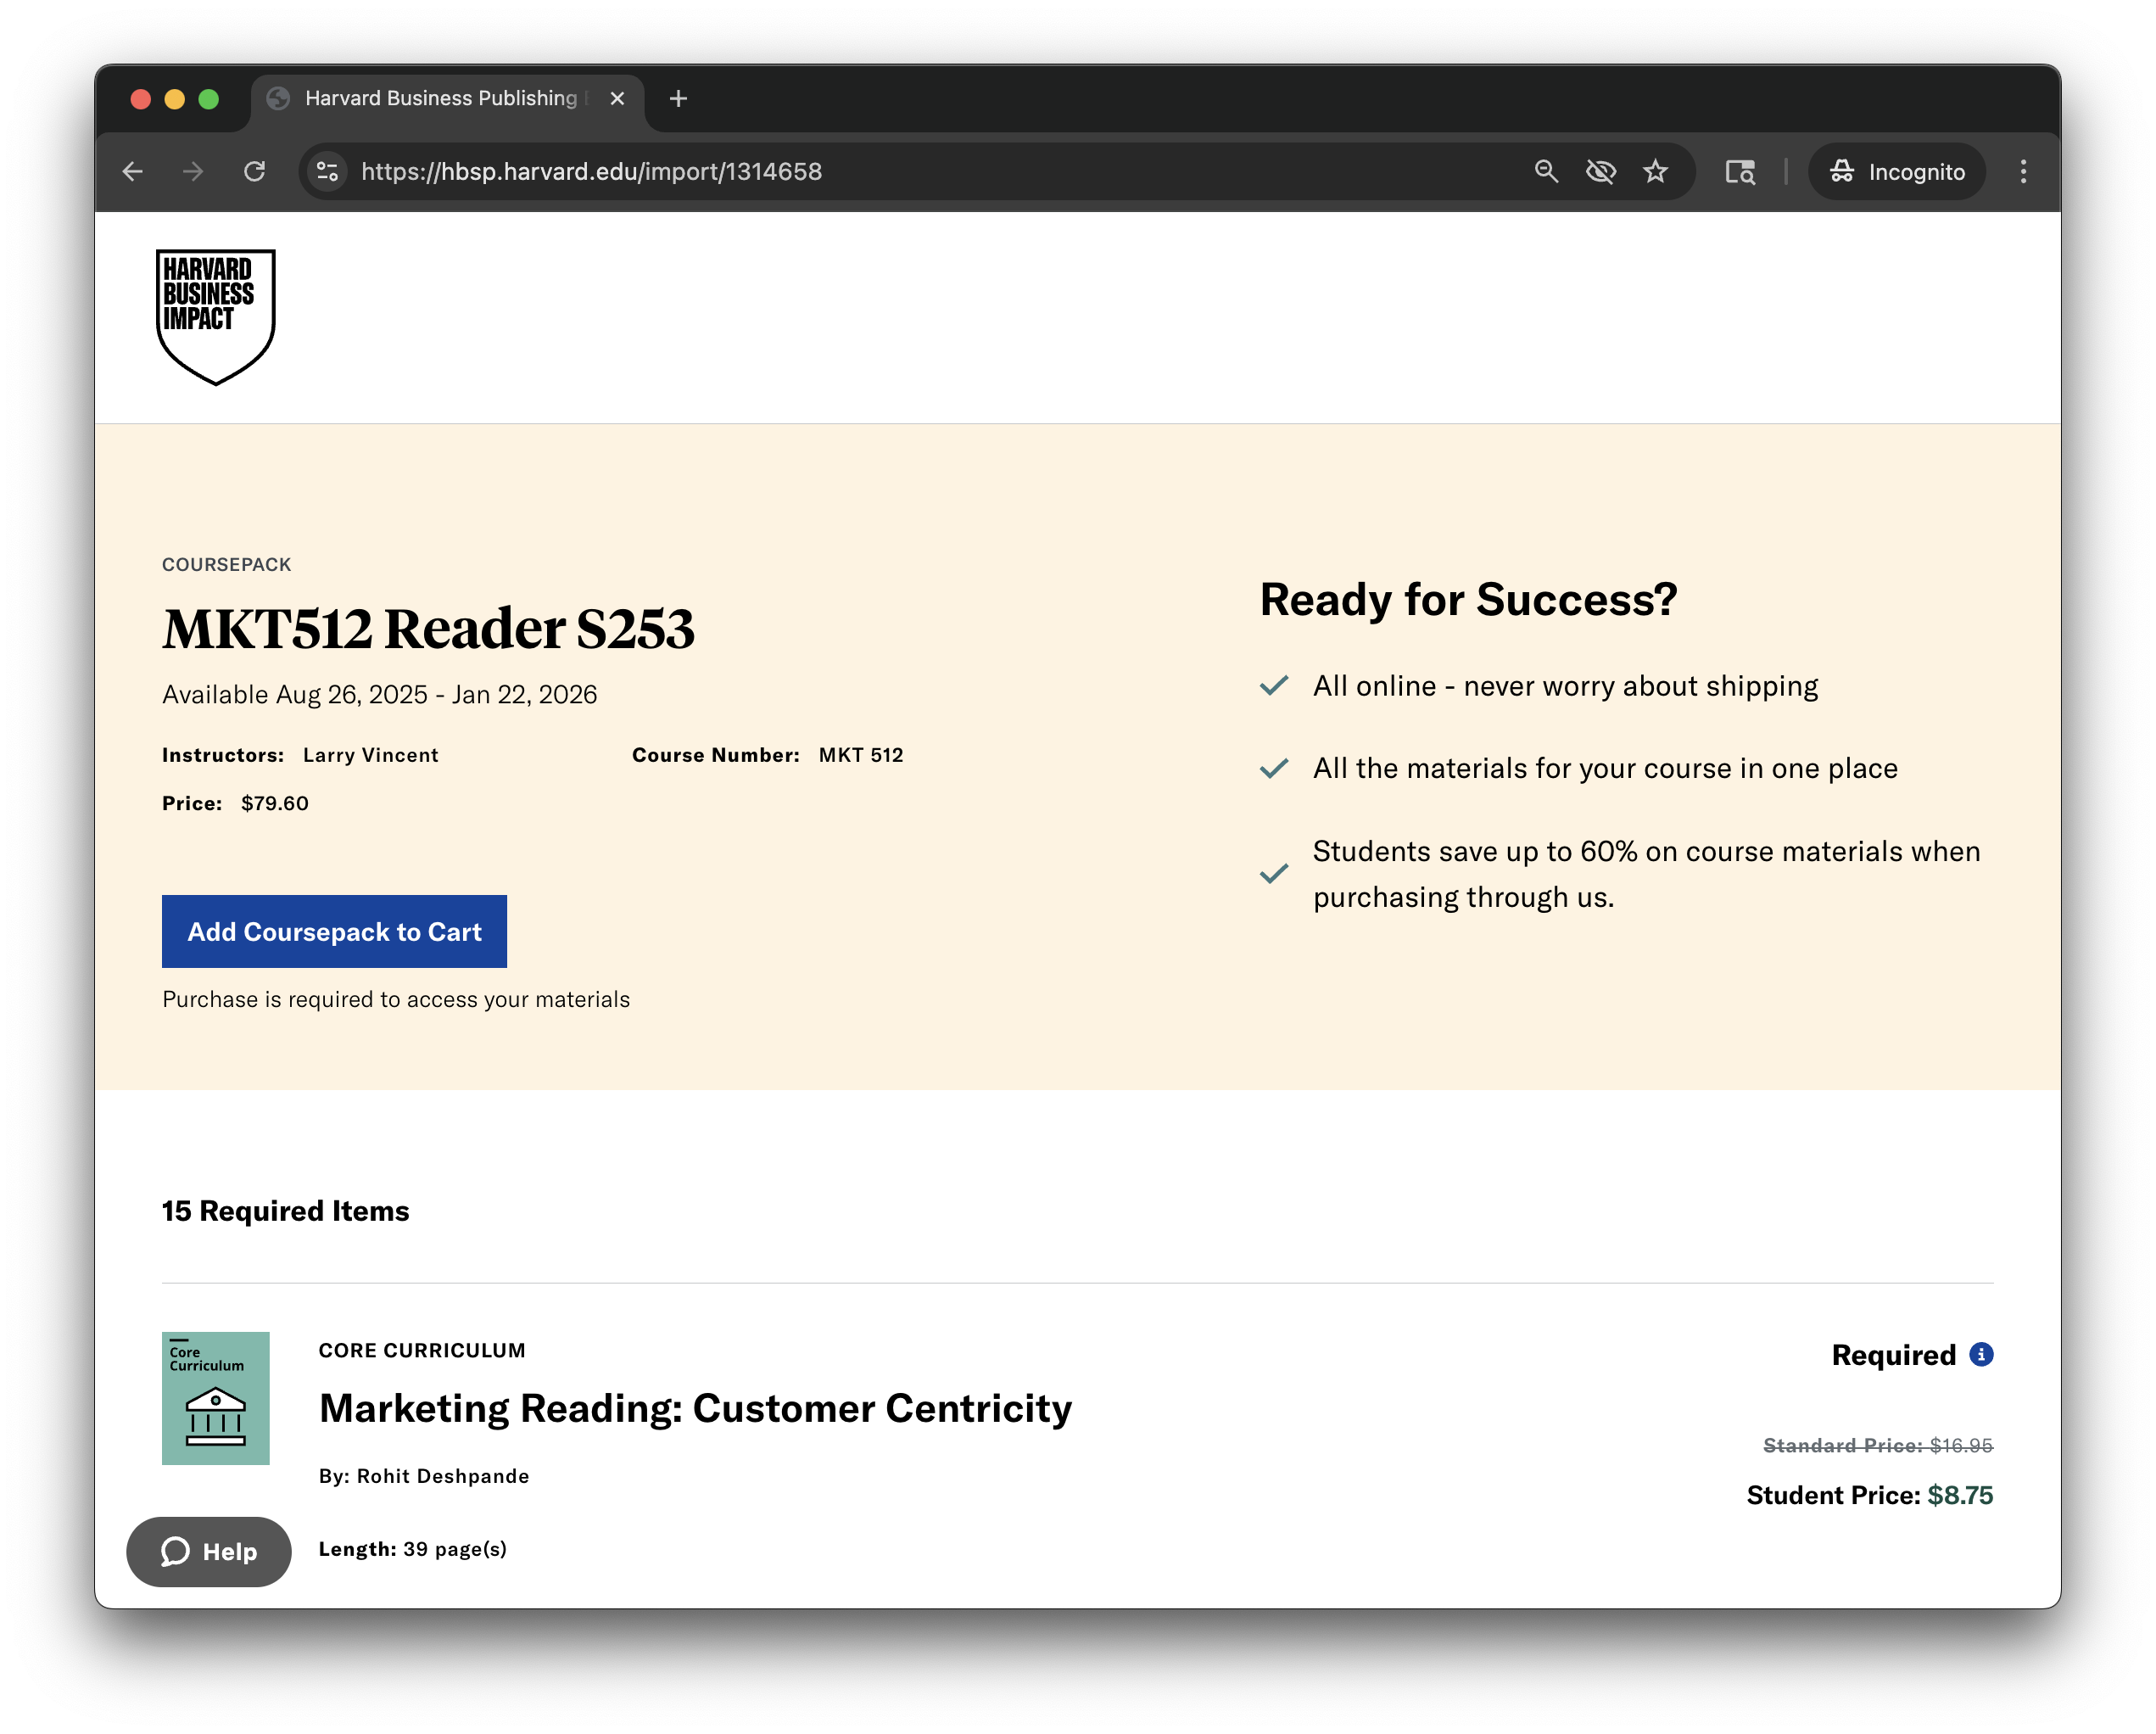2156x1734 pixels.
Task: Click the crossed-out eye tracking protection icon
Action: (1600, 172)
